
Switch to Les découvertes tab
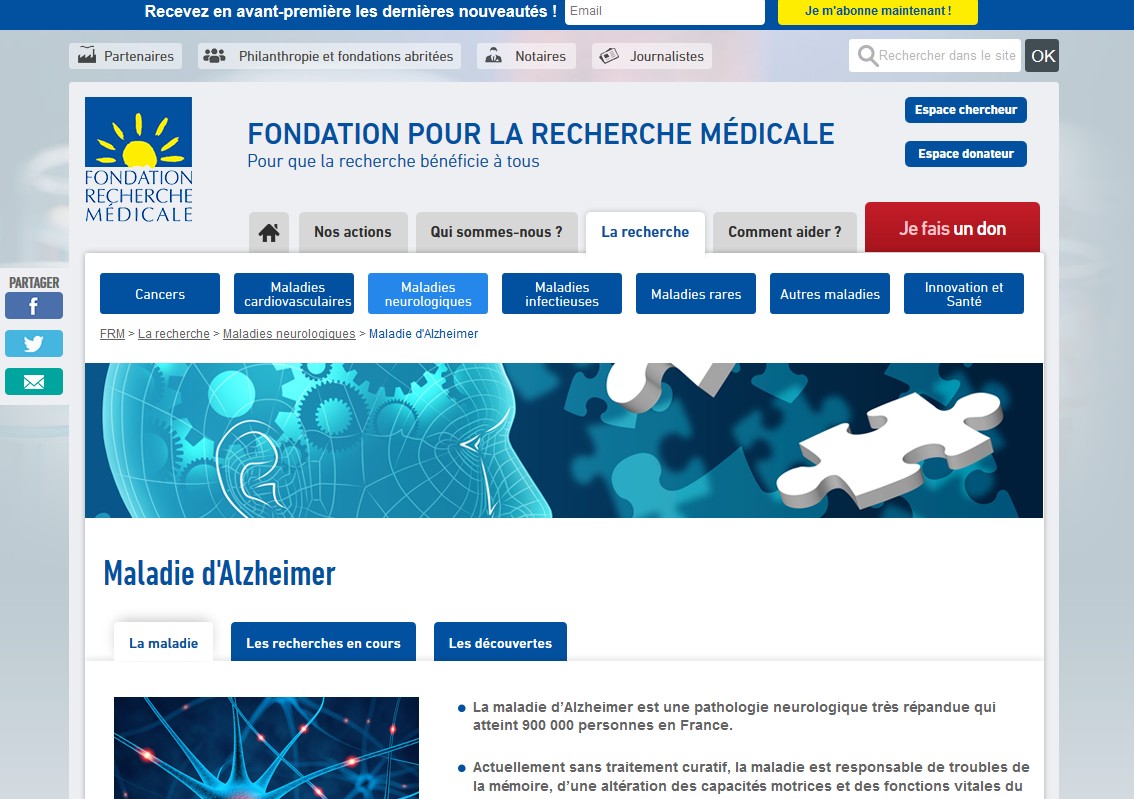(500, 642)
